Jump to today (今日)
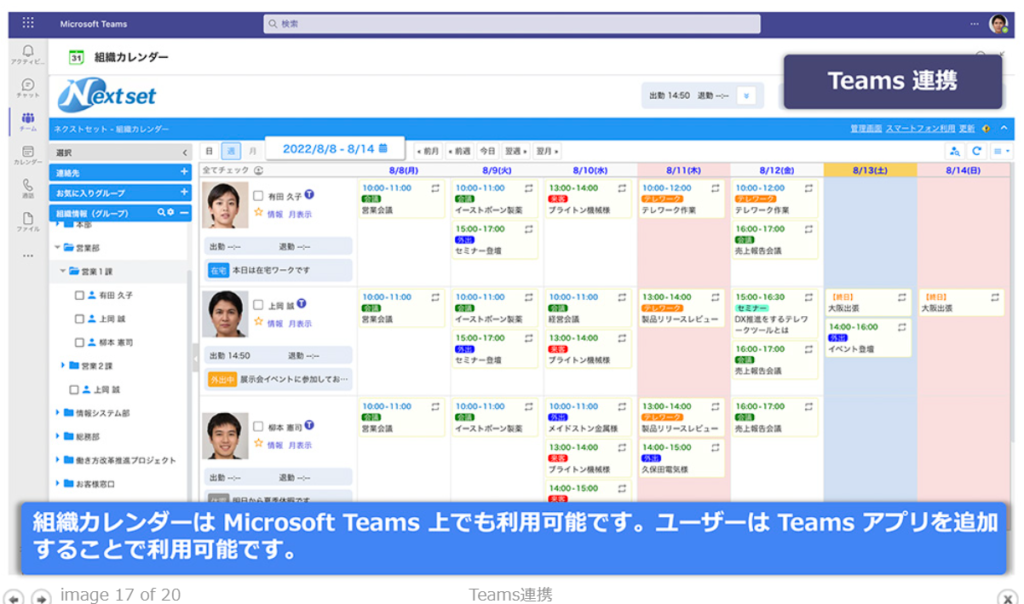Screen dimensions: 1024x604 click(488, 151)
